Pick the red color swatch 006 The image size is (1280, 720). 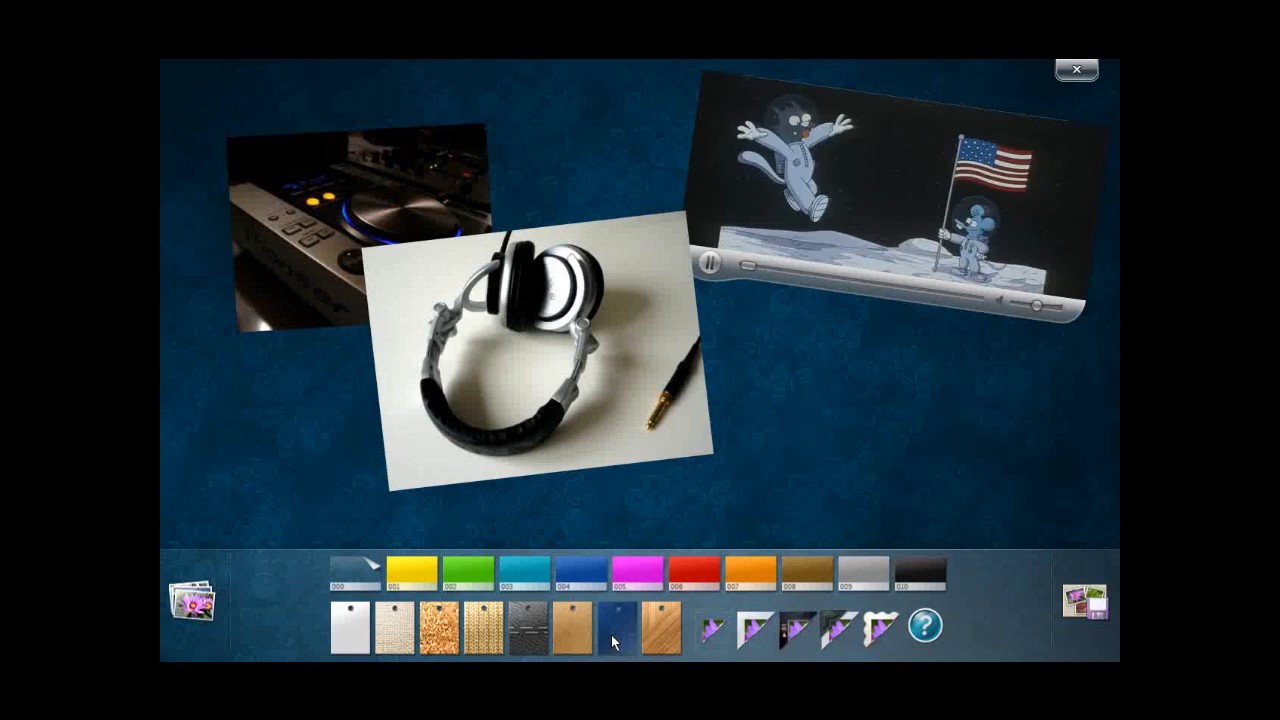694,574
